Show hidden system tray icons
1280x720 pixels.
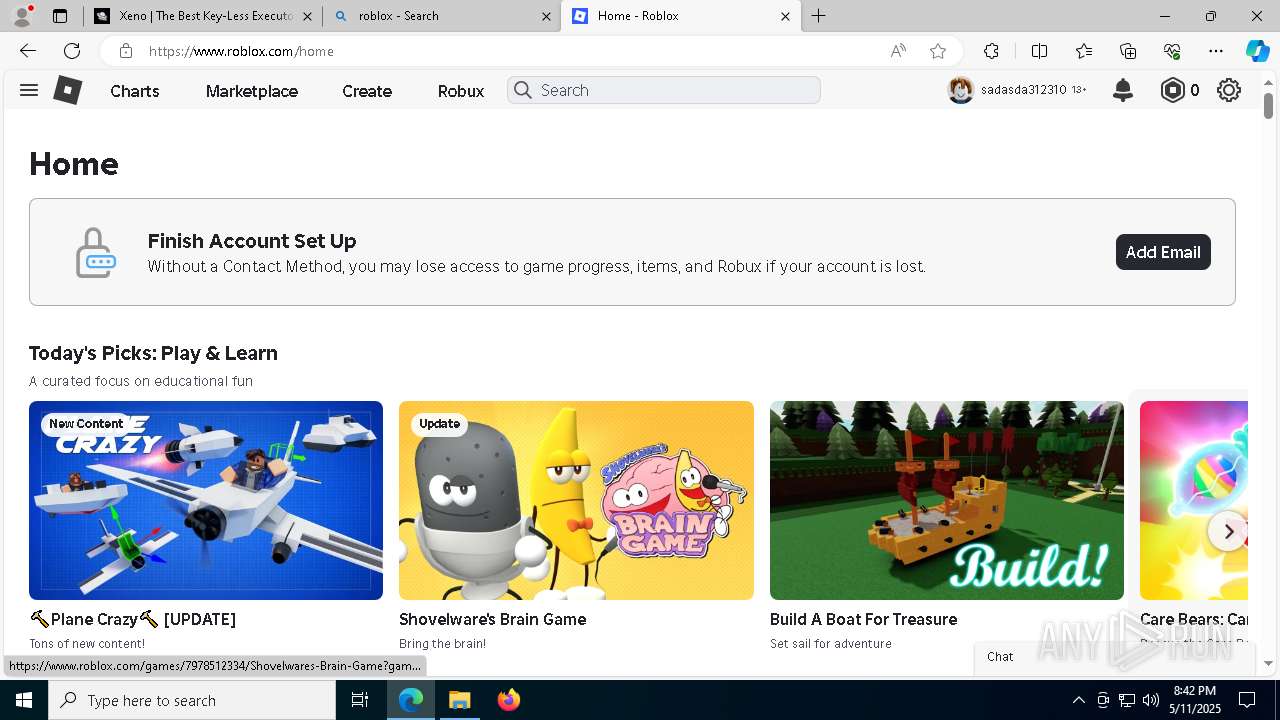point(1078,700)
